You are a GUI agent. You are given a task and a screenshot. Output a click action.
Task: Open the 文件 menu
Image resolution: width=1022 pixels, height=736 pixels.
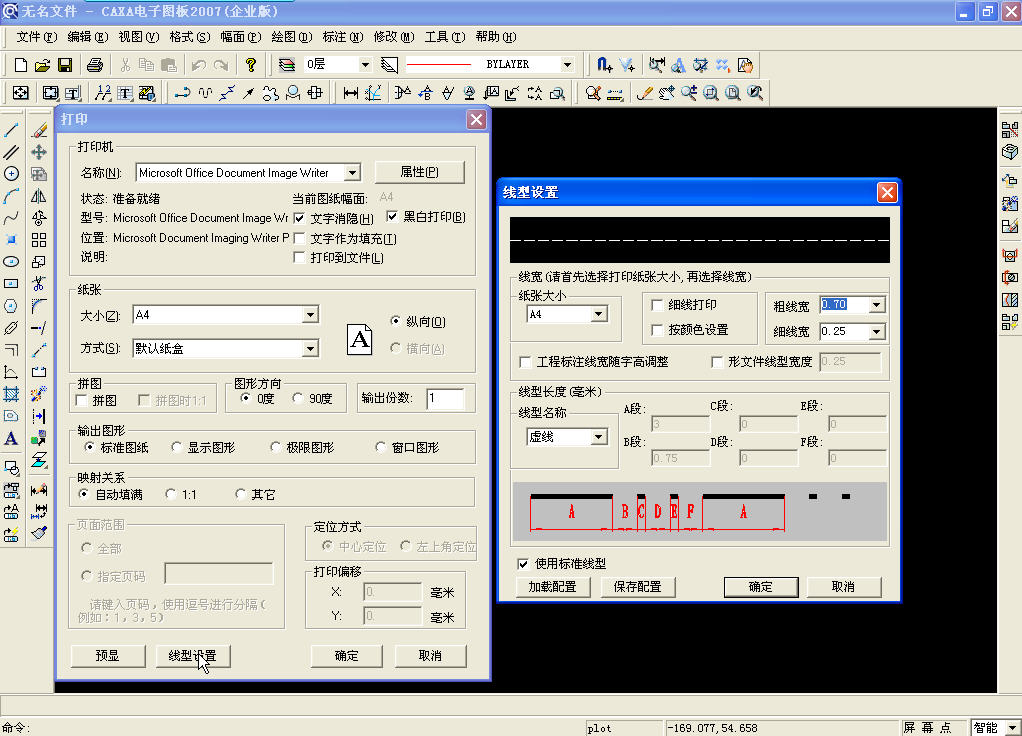[x=36, y=37]
